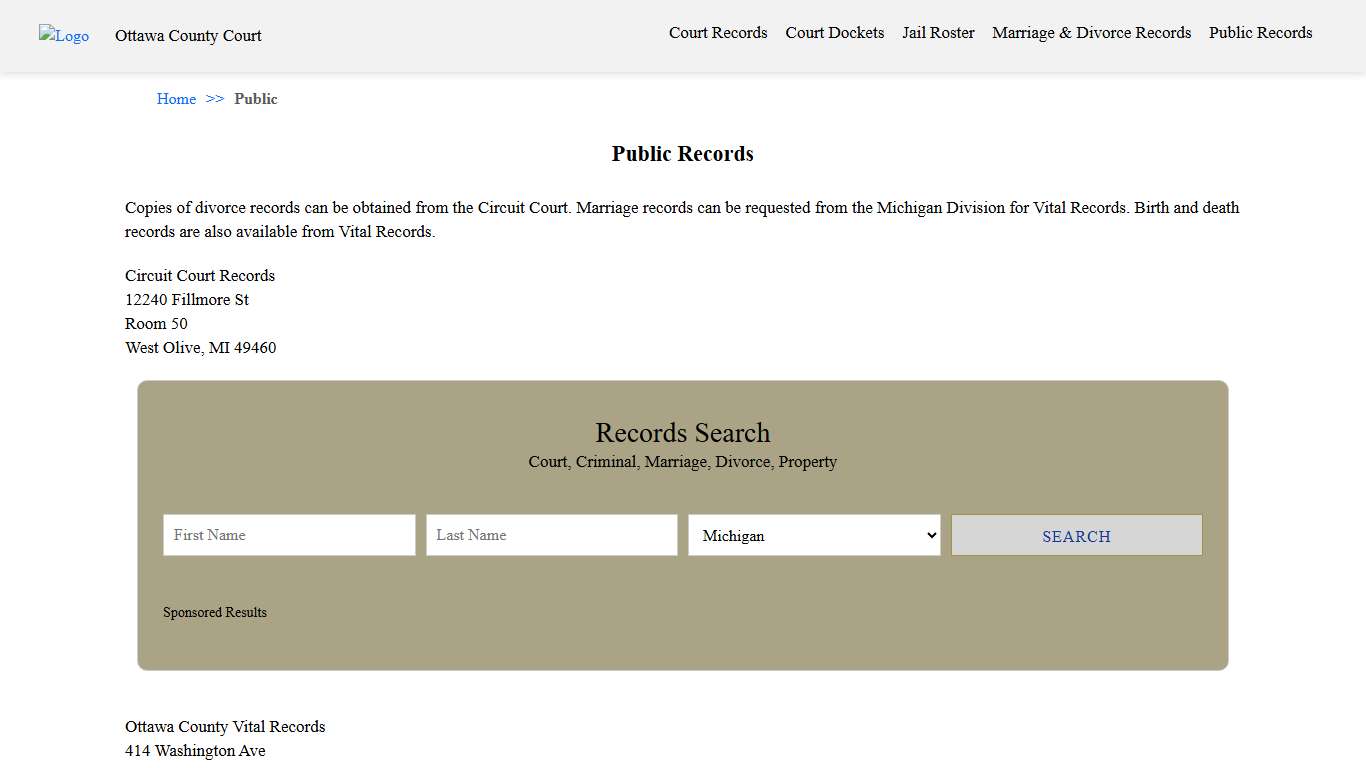1366x768 pixels.
Task: Click the Last Name input field
Action: click(x=551, y=535)
